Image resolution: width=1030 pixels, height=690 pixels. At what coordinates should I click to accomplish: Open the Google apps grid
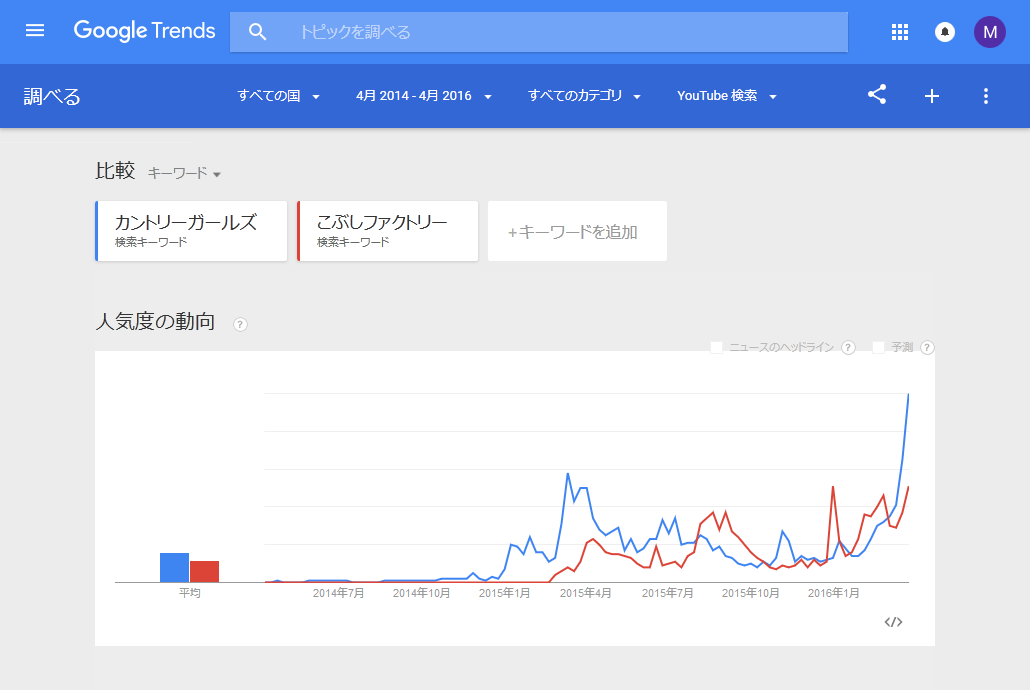tap(900, 32)
